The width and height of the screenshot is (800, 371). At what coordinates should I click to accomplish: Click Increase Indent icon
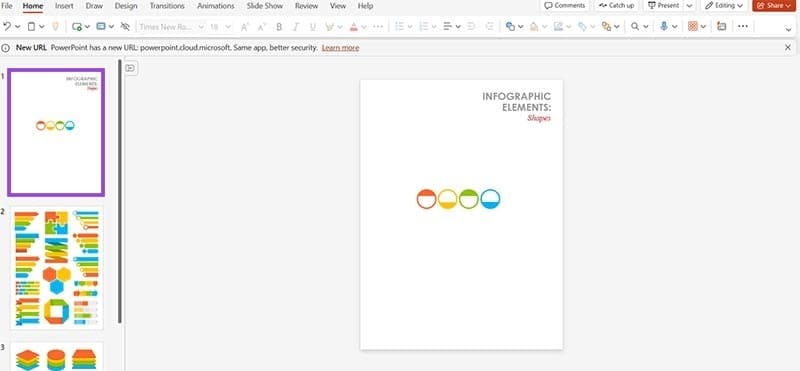click(x=489, y=27)
